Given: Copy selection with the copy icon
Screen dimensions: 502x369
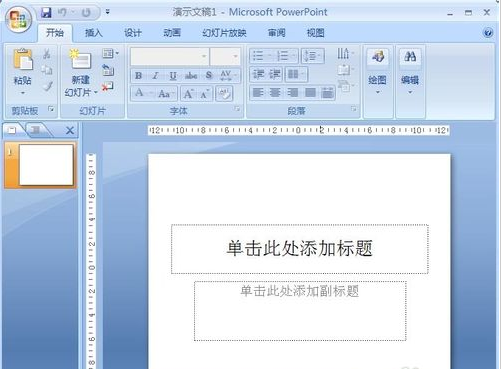Looking at the screenshot, I should (47, 70).
